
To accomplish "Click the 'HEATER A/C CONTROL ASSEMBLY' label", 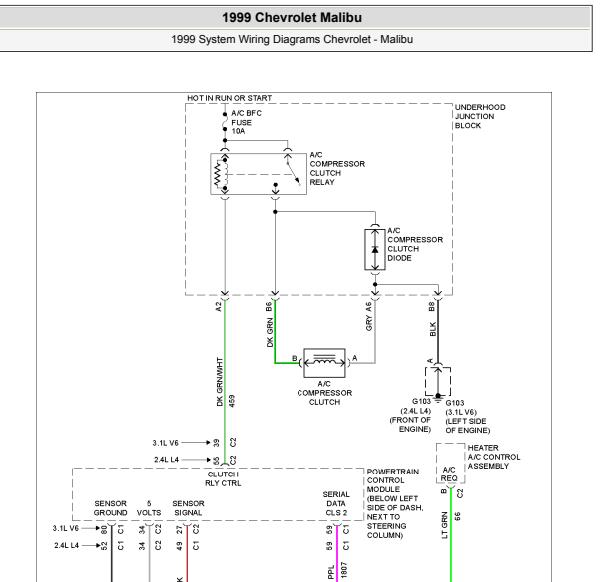I will (x=494, y=457).
